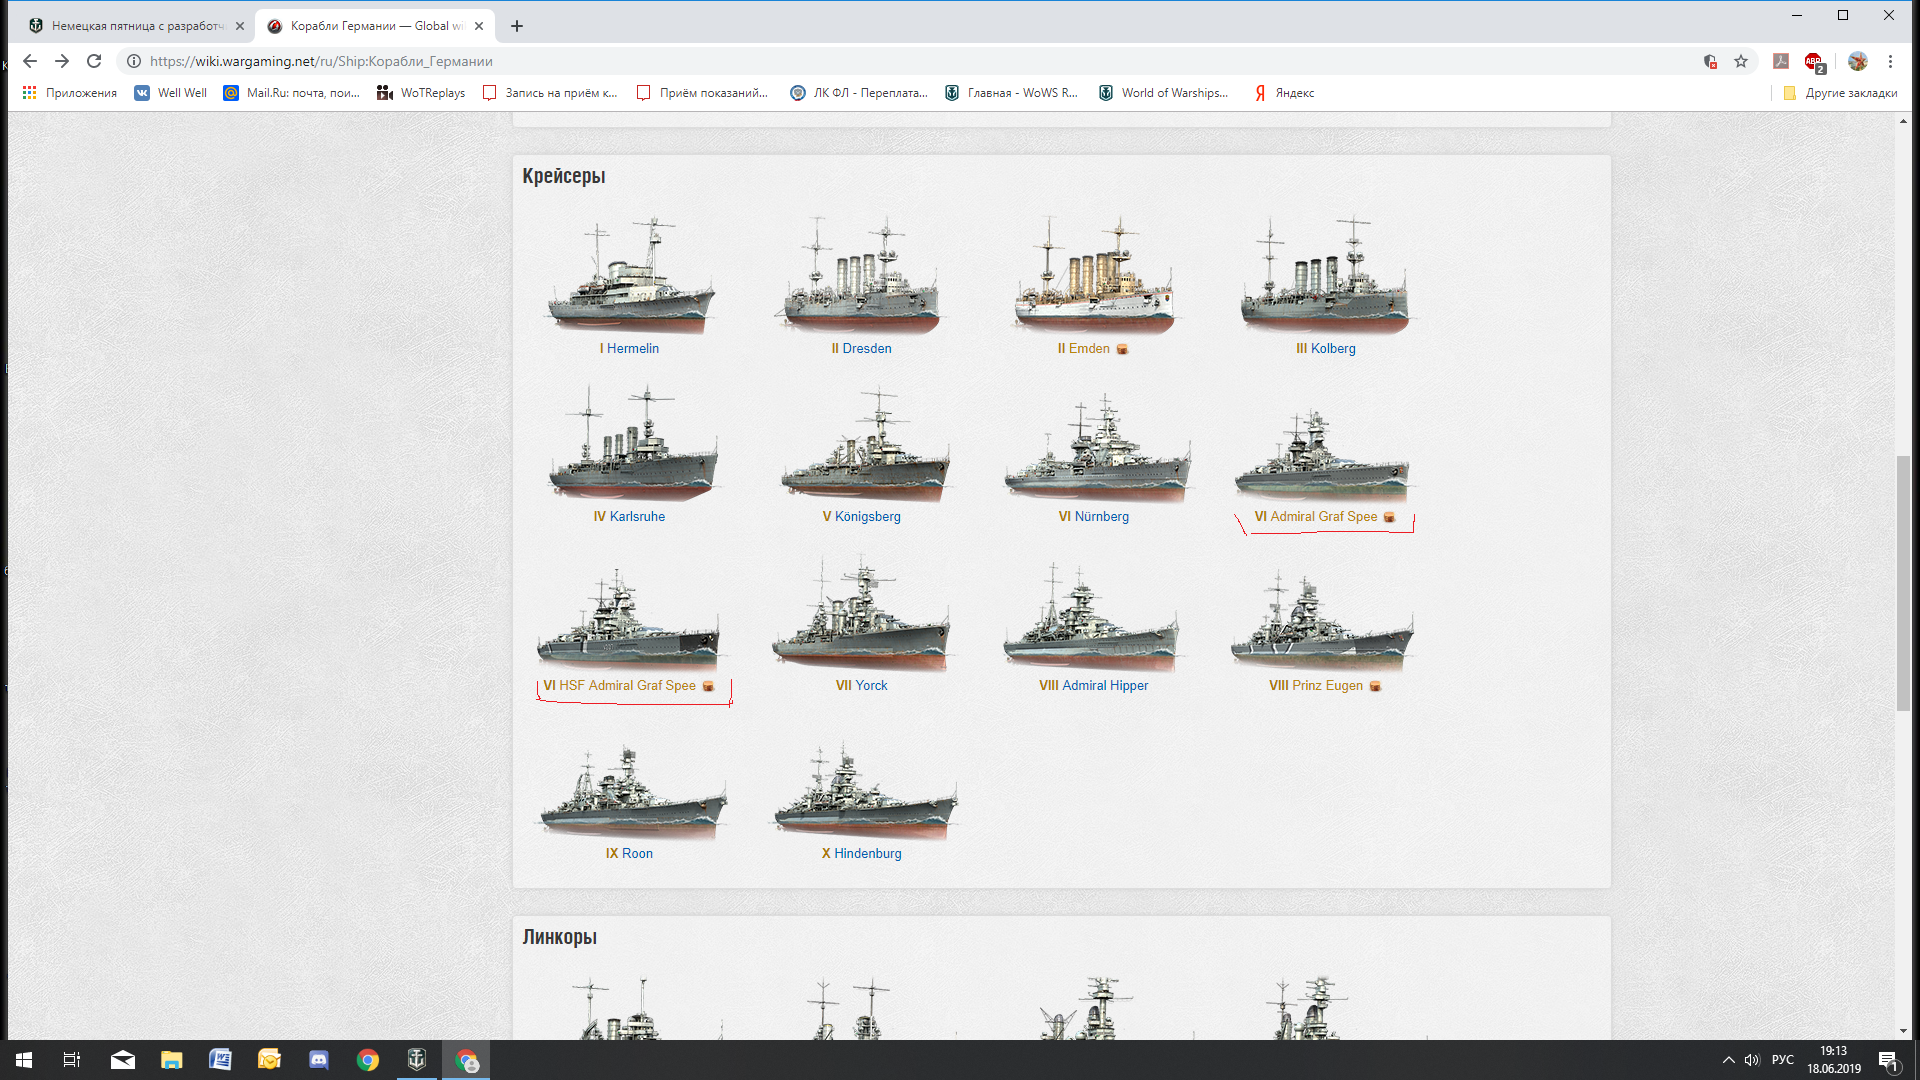
Task: Open the Adblock extension icon
Action: (x=1814, y=62)
